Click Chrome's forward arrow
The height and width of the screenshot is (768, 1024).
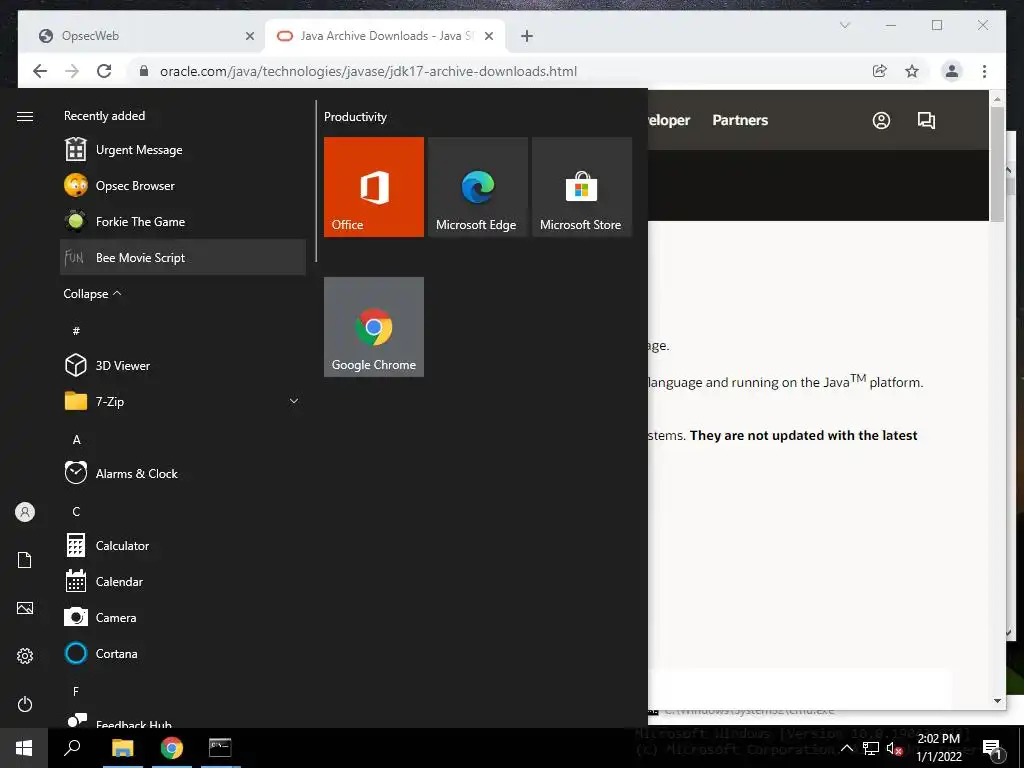tap(72, 71)
